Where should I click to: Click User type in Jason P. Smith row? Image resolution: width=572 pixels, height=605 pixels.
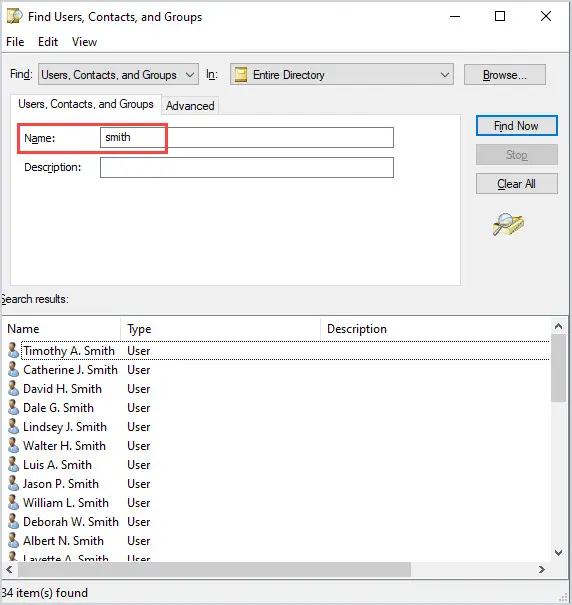pos(139,483)
